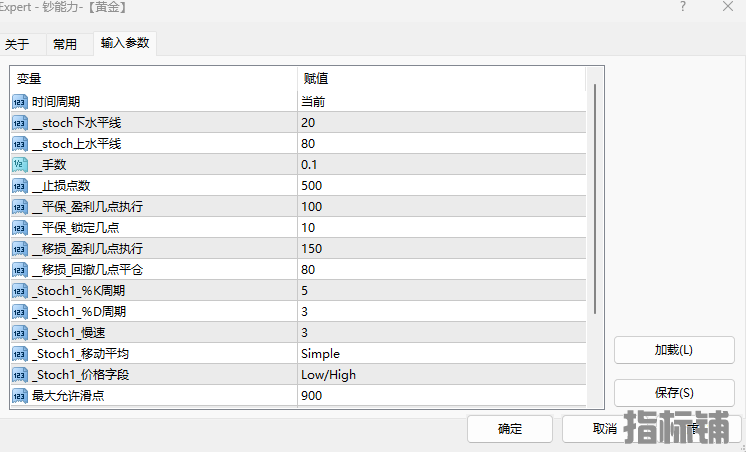Click the icon beside __平保_盈利几点执行
The image size is (746, 452).
[20, 206]
